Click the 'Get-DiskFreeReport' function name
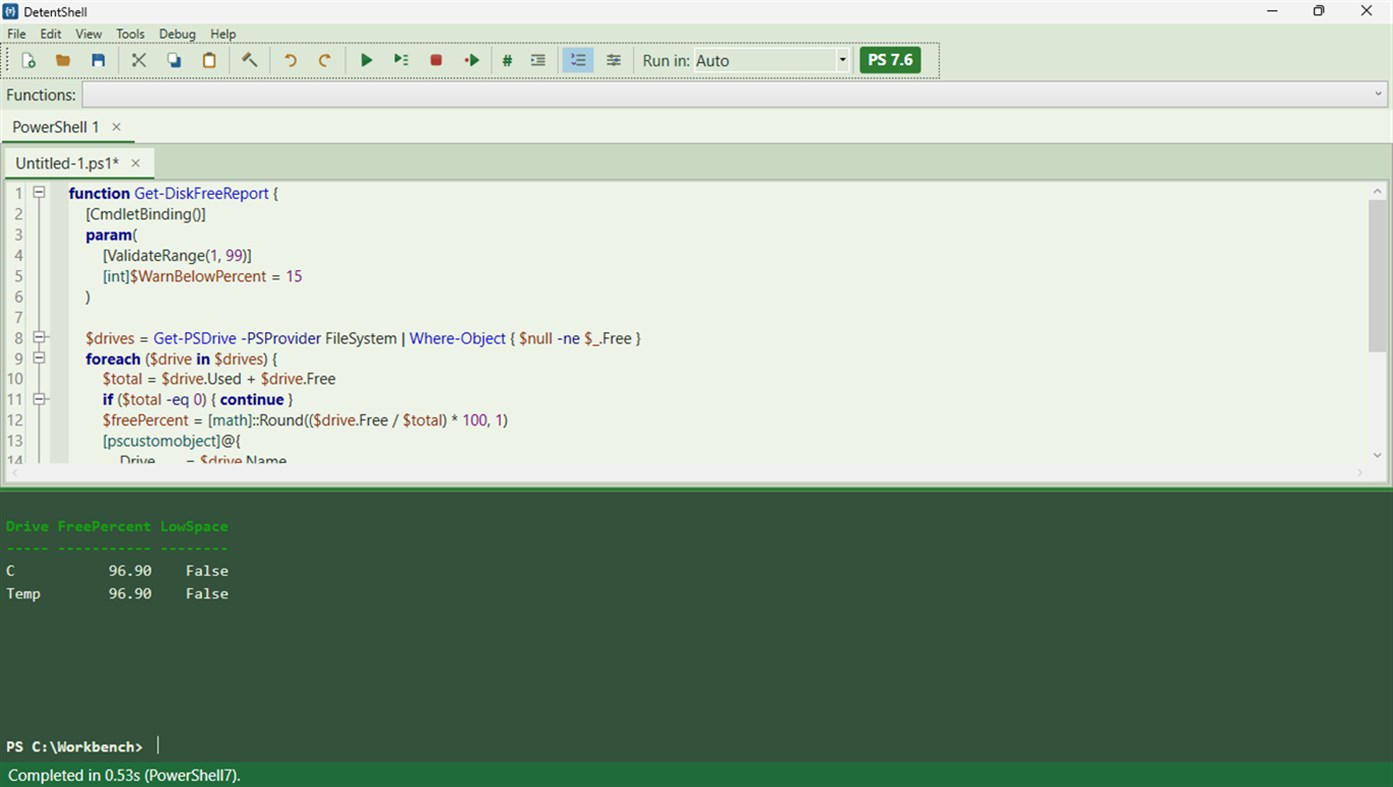This screenshot has width=1393, height=787. [201, 193]
